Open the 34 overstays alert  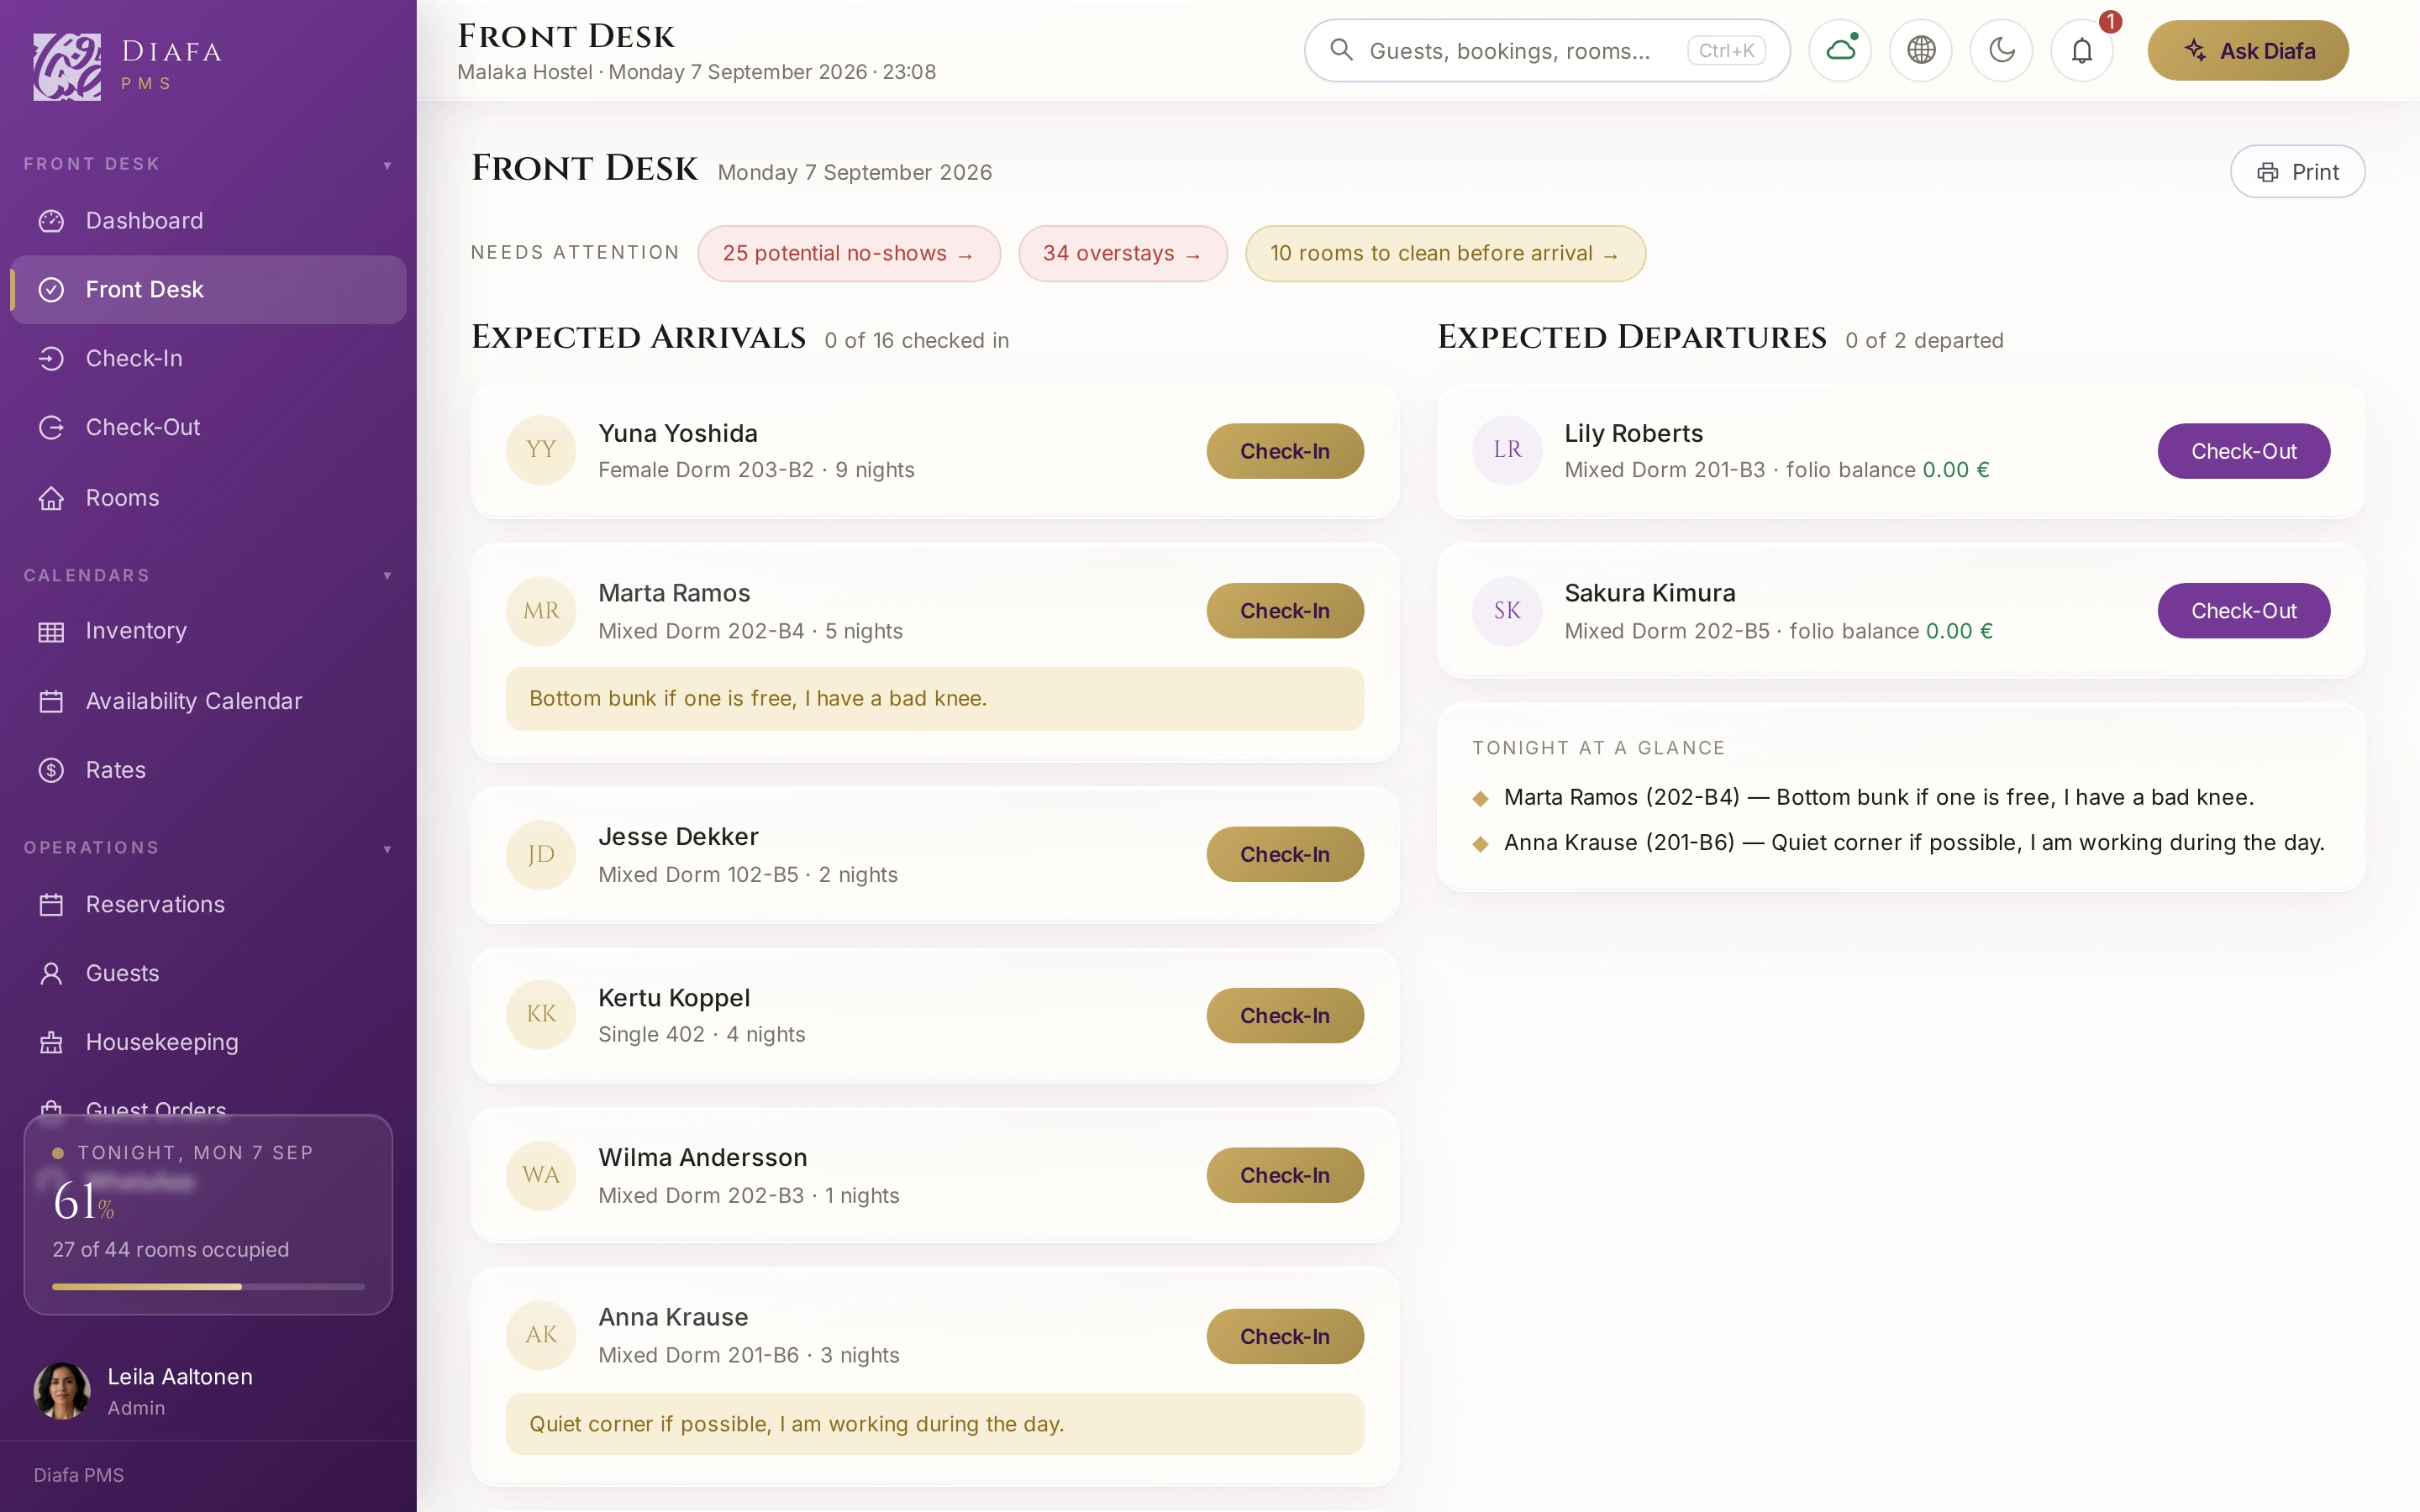tap(1122, 254)
